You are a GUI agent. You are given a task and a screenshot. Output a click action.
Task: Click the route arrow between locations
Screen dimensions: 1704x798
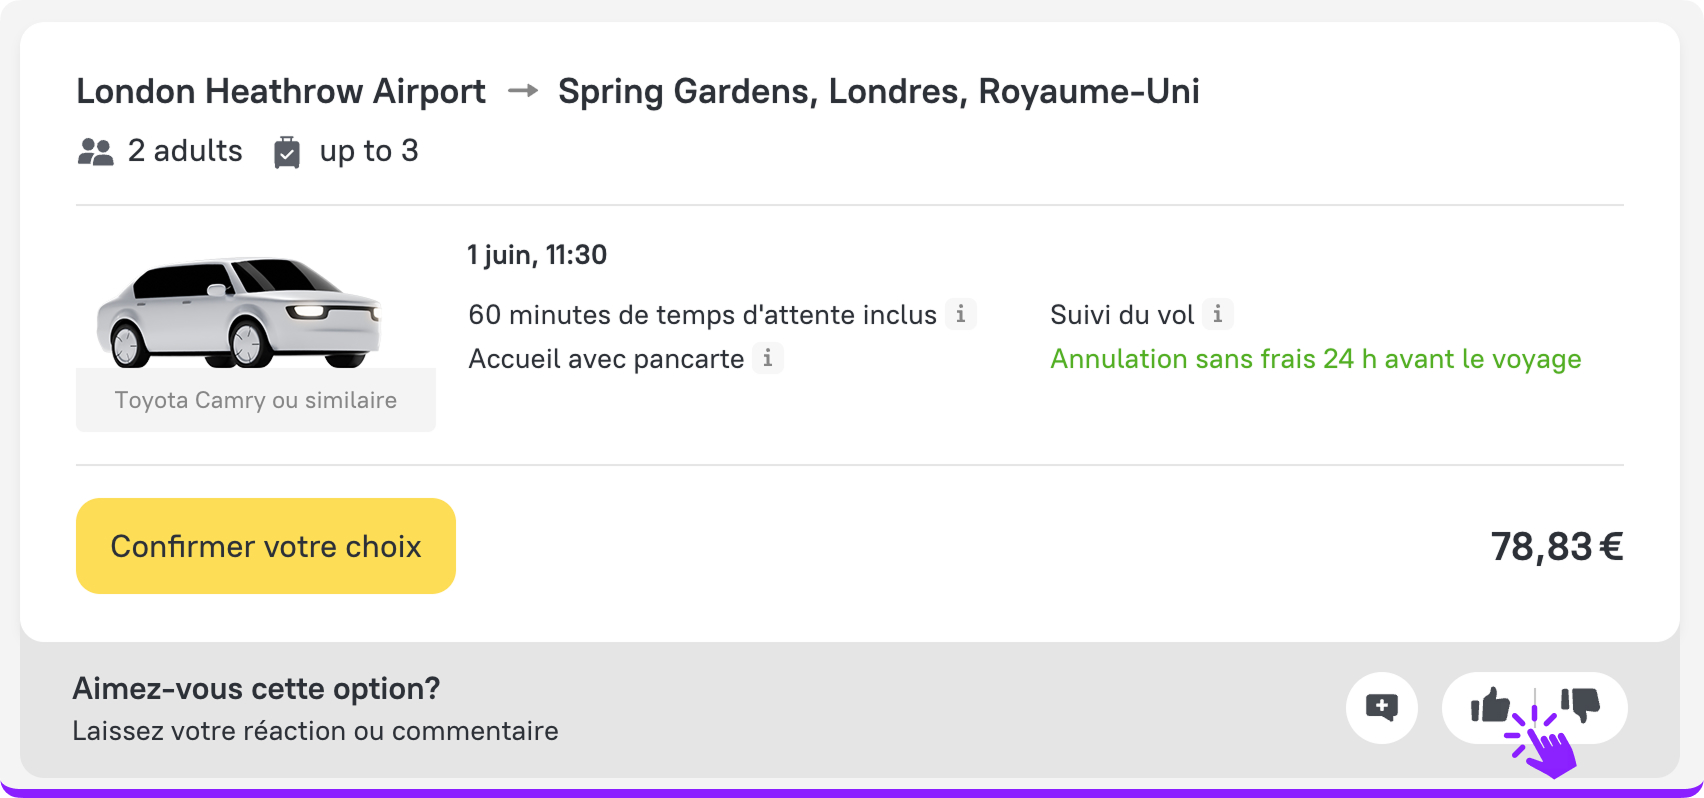point(523,91)
